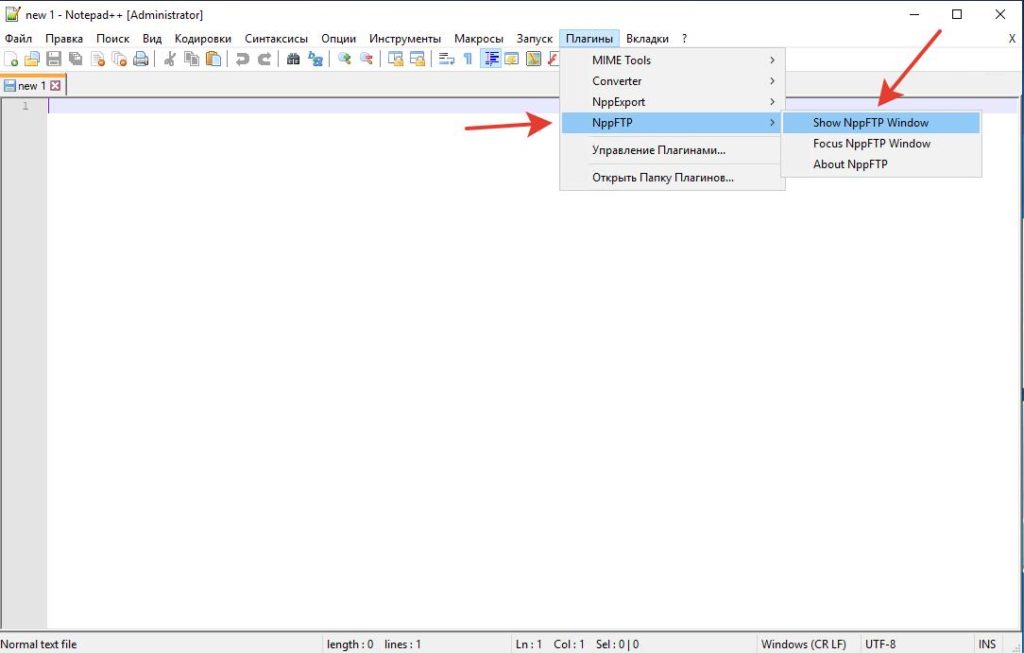Open the Макросы menu

(x=479, y=39)
